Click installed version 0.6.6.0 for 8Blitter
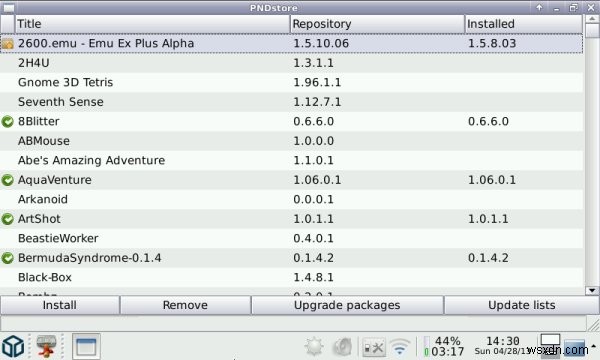This screenshot has width=600, height=360. tap(488, 121)
